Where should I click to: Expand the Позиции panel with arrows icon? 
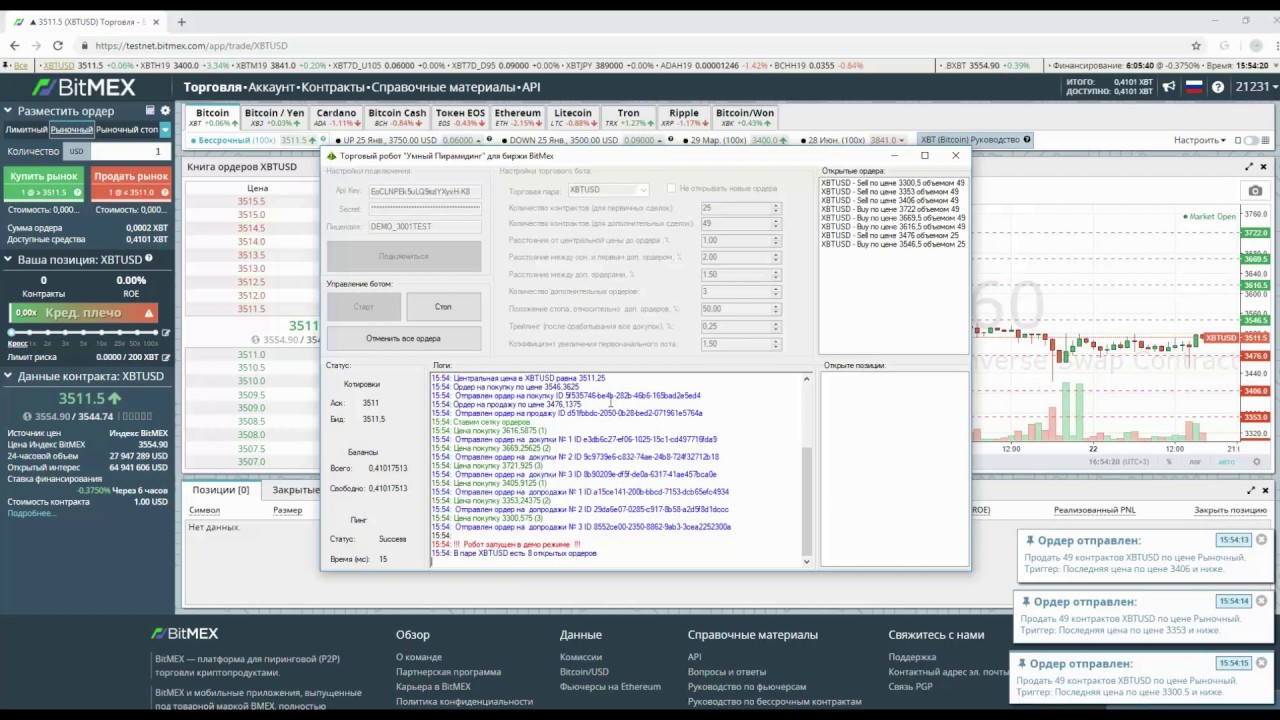click(1250, 490)
